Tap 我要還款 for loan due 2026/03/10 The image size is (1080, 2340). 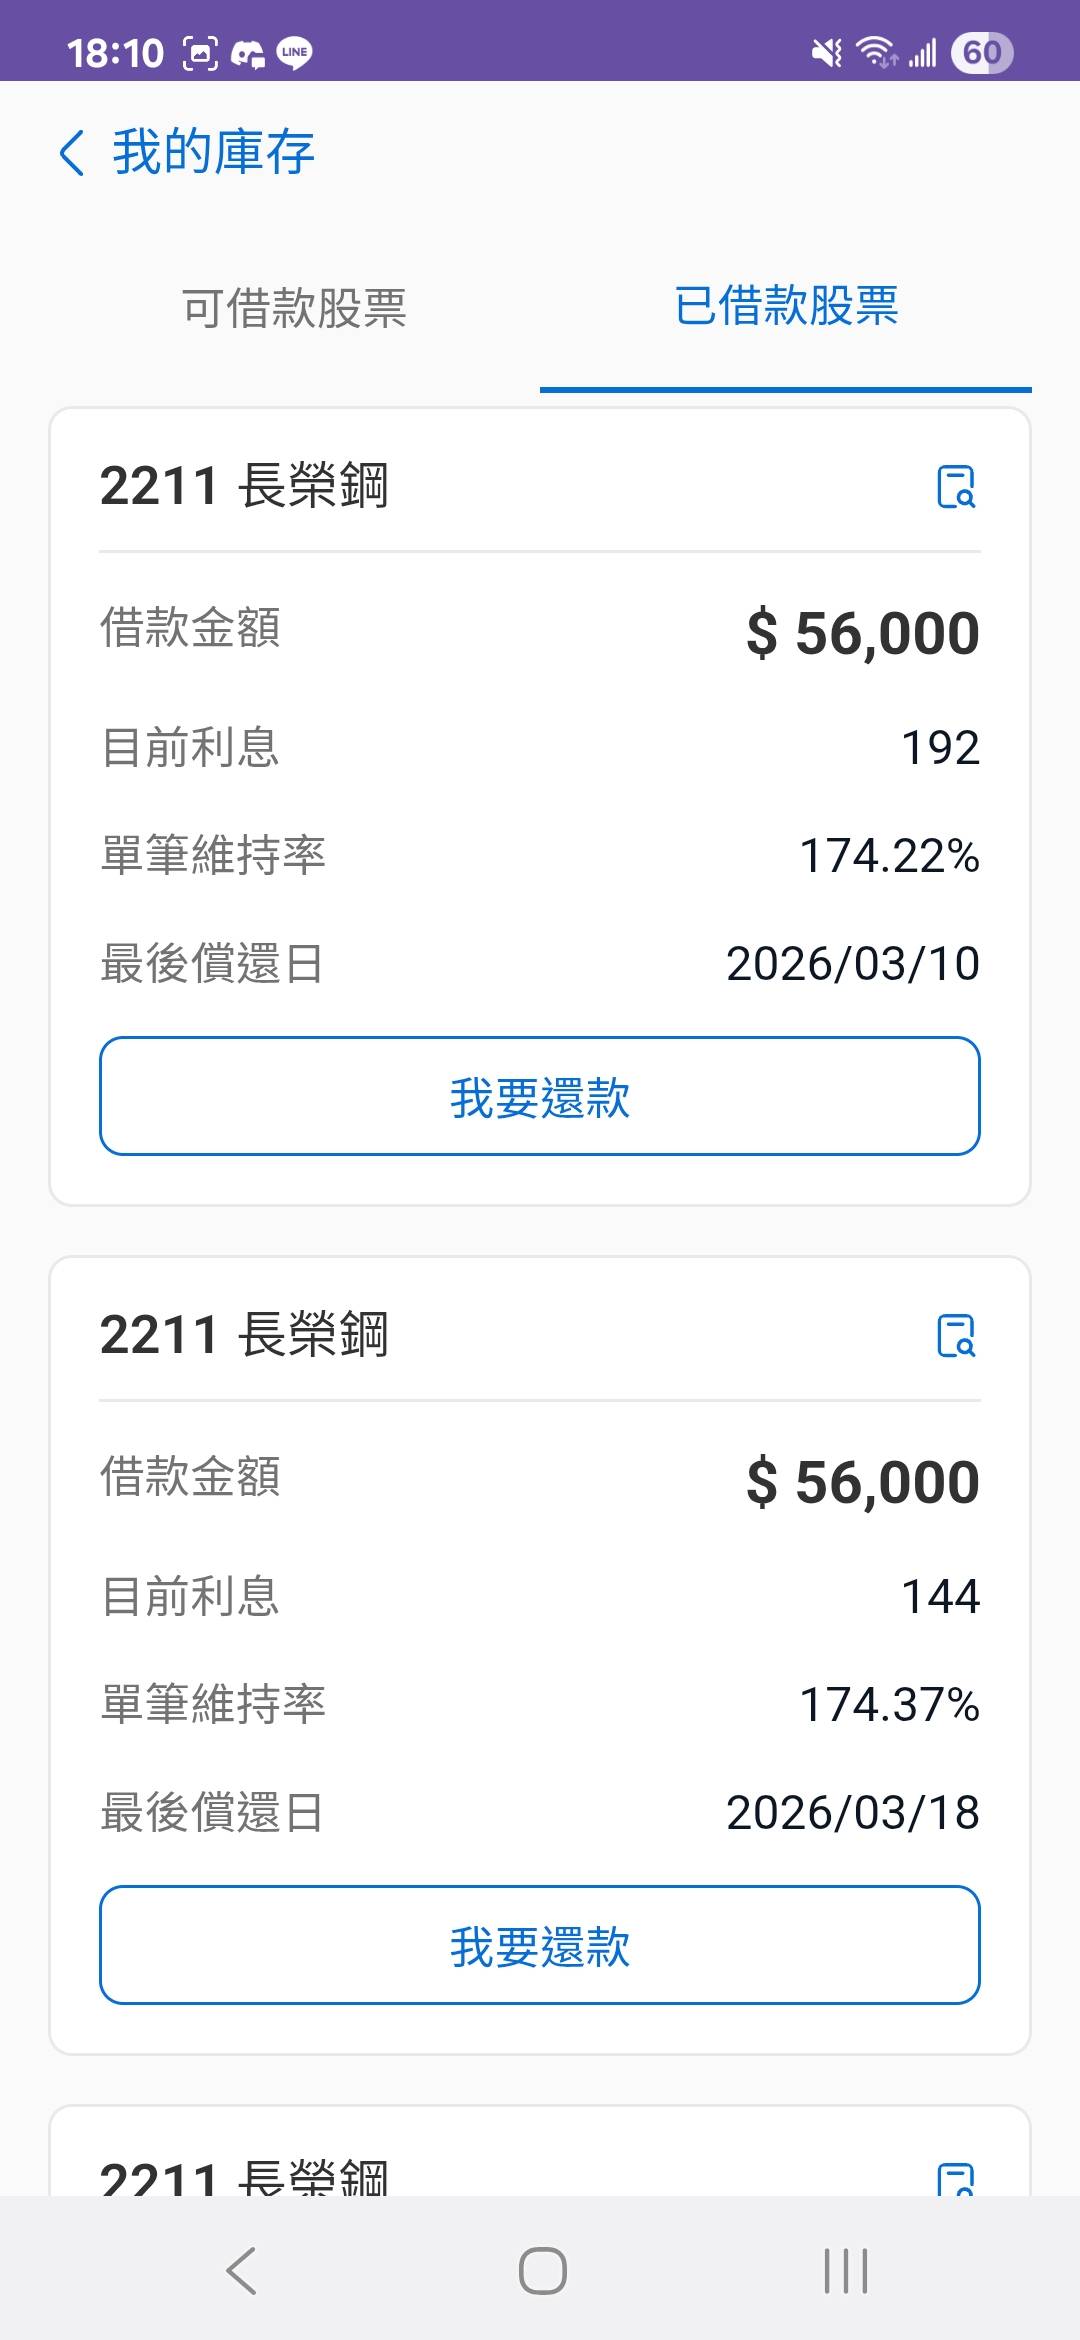pyautogui.click(x=540, y=1096)
